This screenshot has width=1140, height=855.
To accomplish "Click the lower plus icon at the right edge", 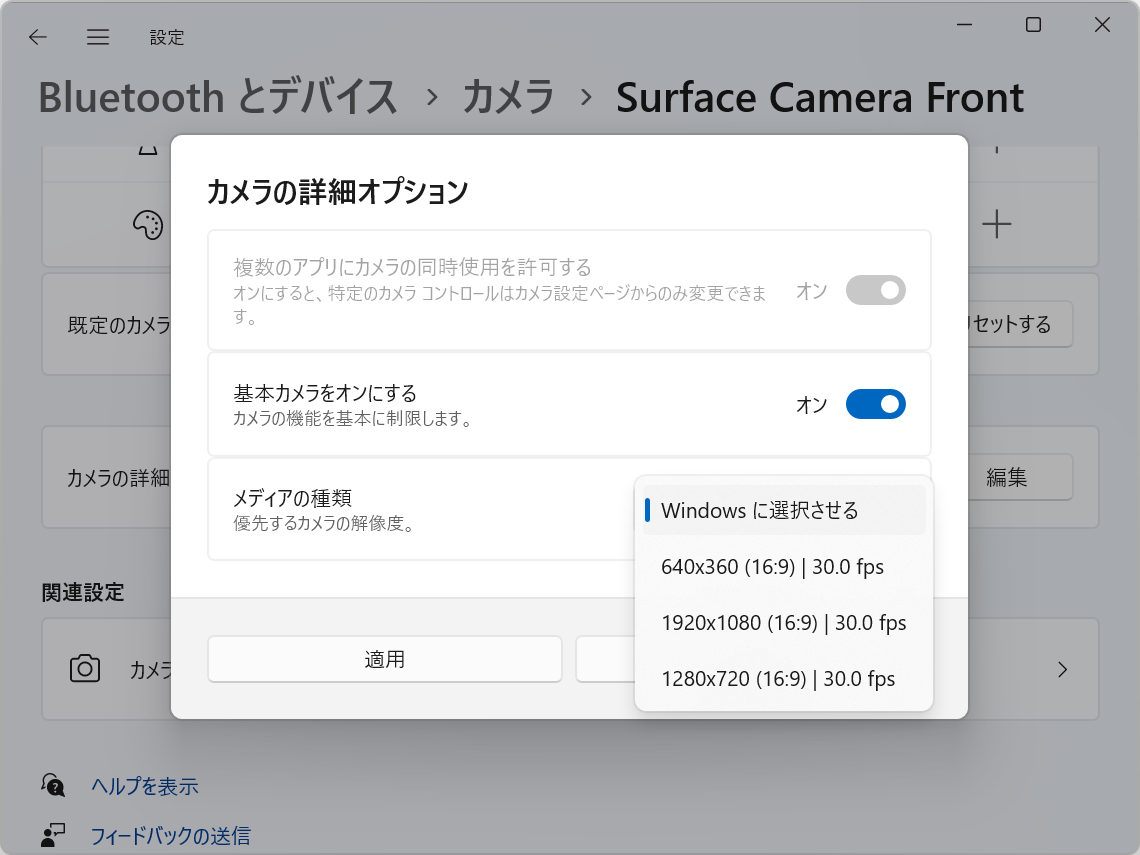I will [x=996, y=225].
